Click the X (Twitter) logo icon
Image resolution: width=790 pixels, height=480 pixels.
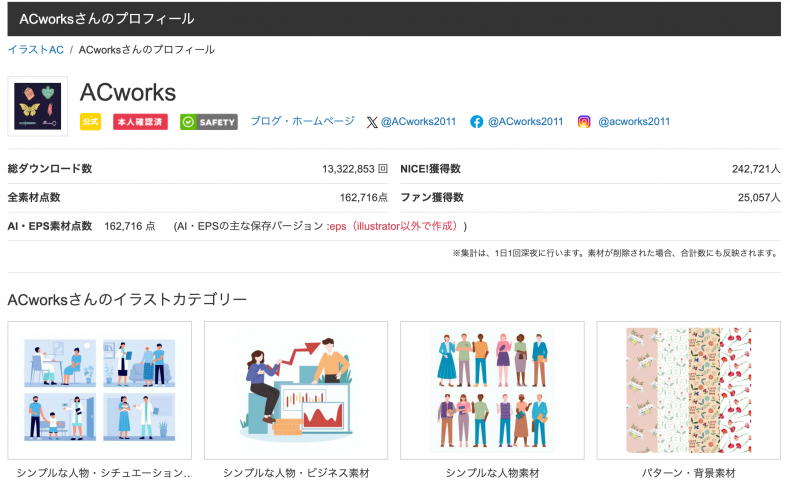(372, 122)
